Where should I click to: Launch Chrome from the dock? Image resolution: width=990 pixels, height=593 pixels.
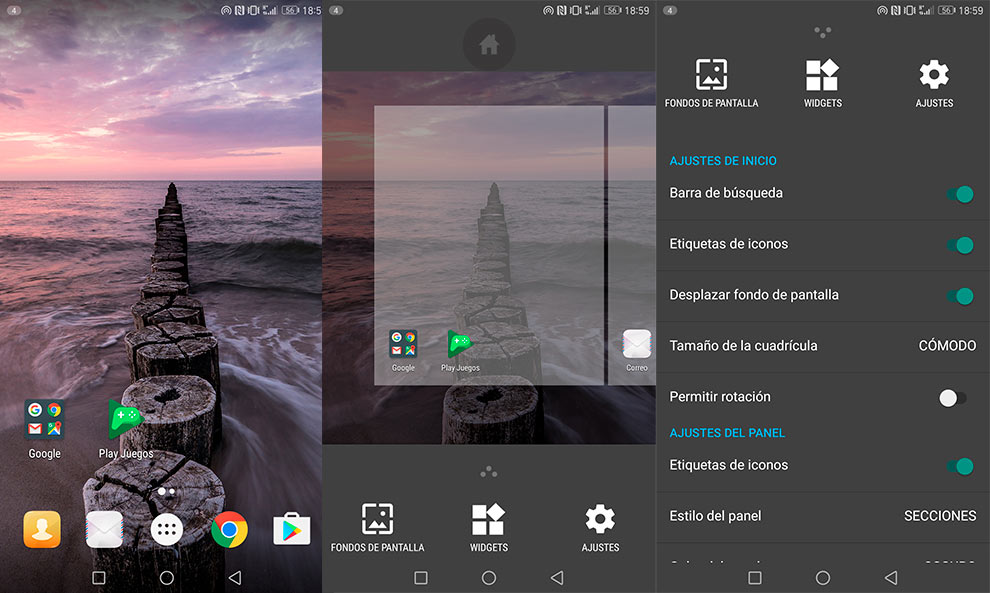coord(228,527)
